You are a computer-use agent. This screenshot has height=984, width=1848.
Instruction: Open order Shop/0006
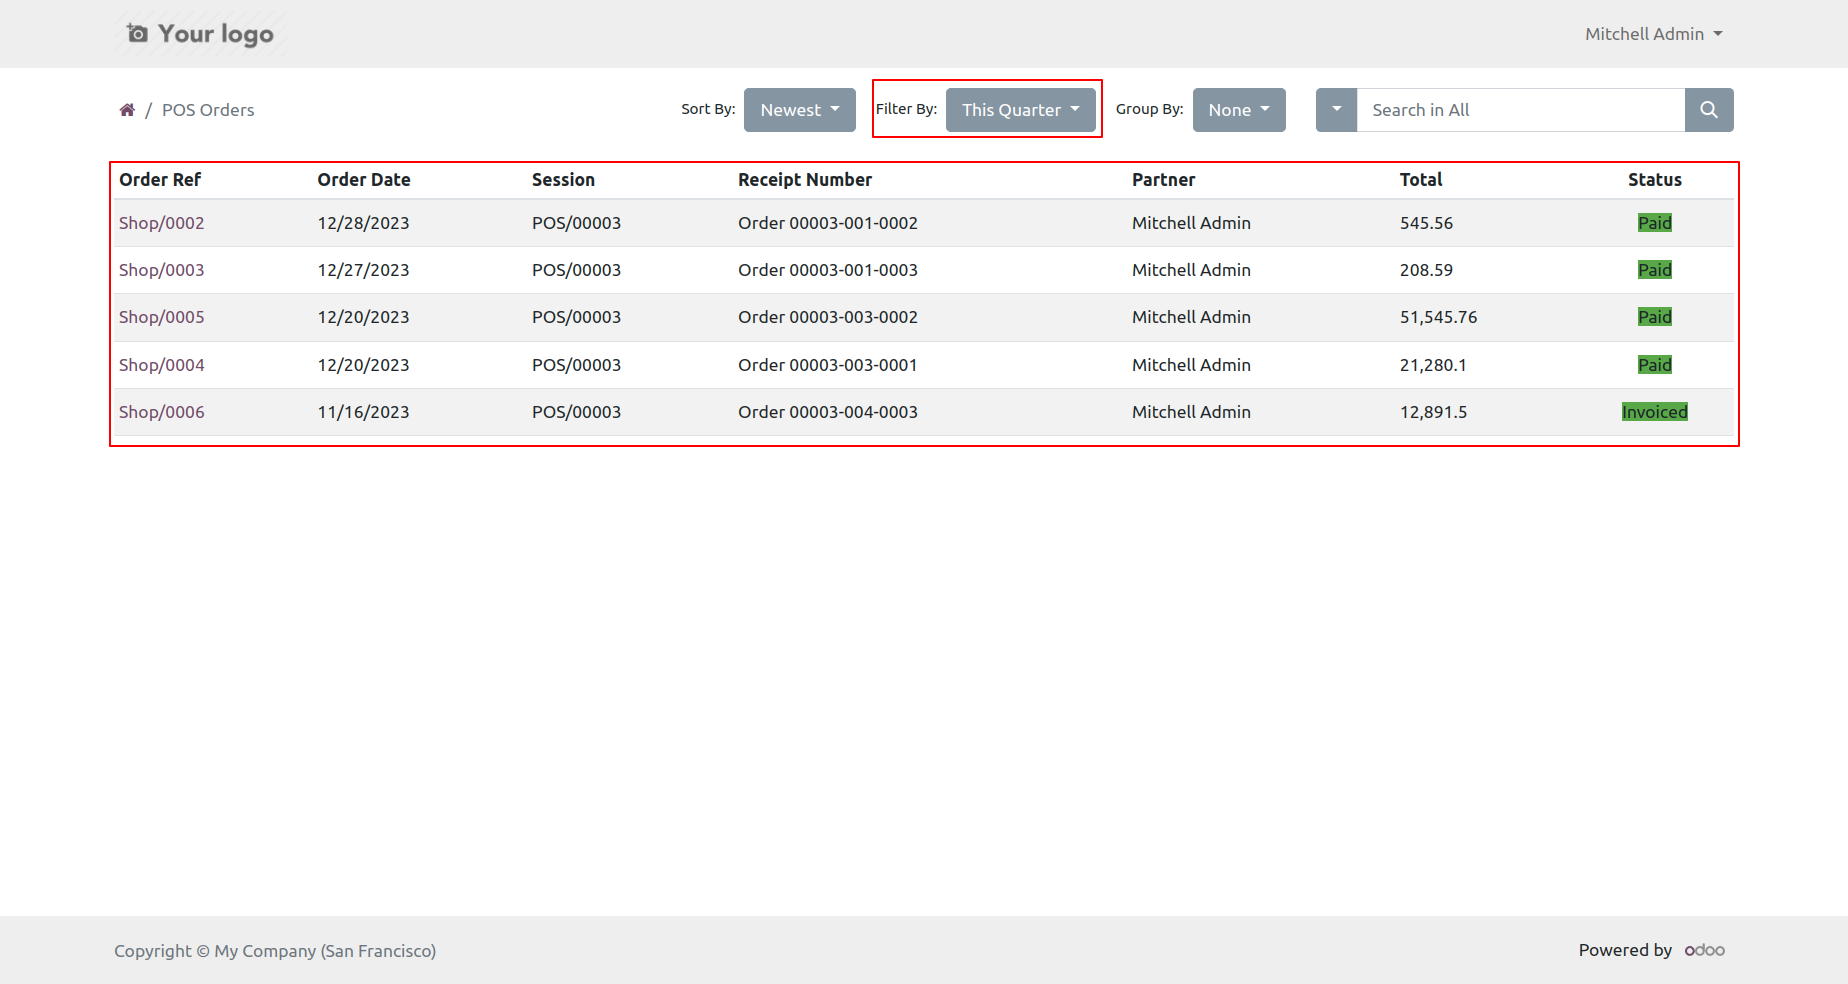(x=162, y=412)
